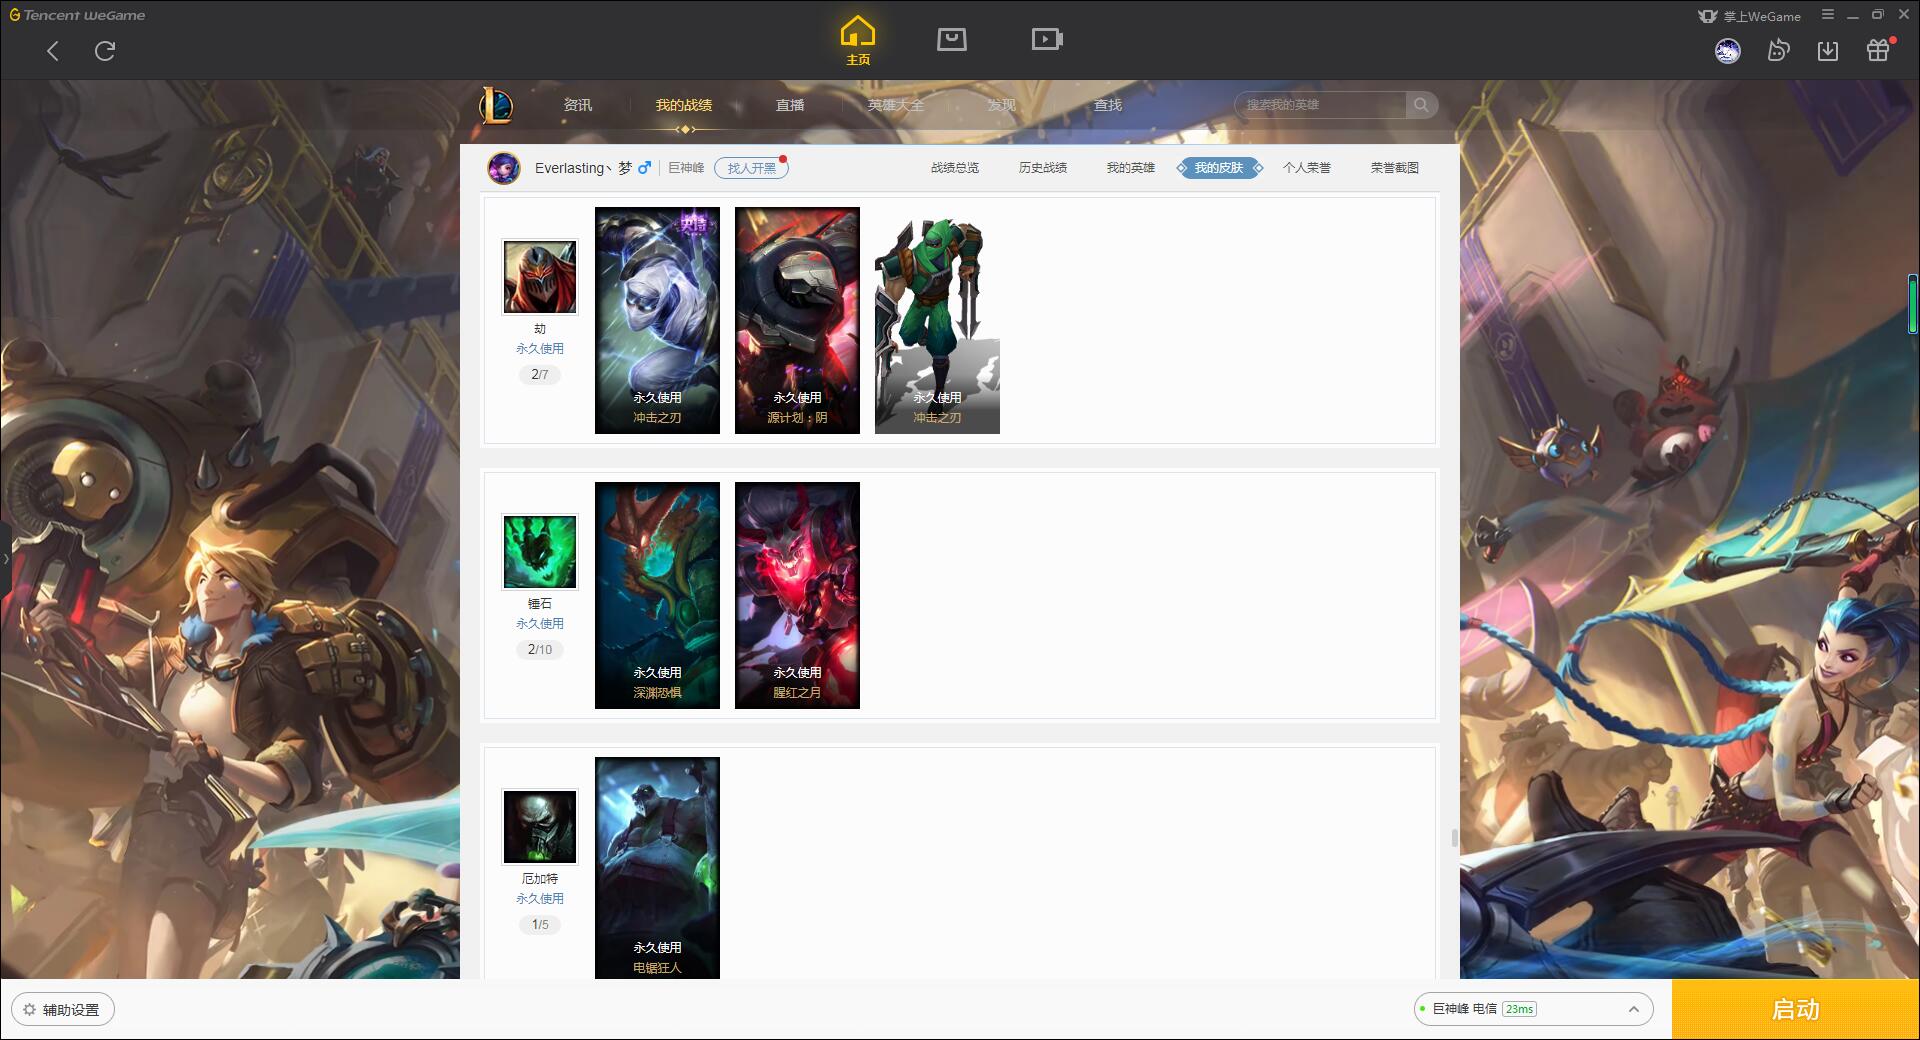Viewport: 1920px width, 1040px height.
Task: Click the 巨神峰 server label beside the player name
Action: [x=686, y=168]
